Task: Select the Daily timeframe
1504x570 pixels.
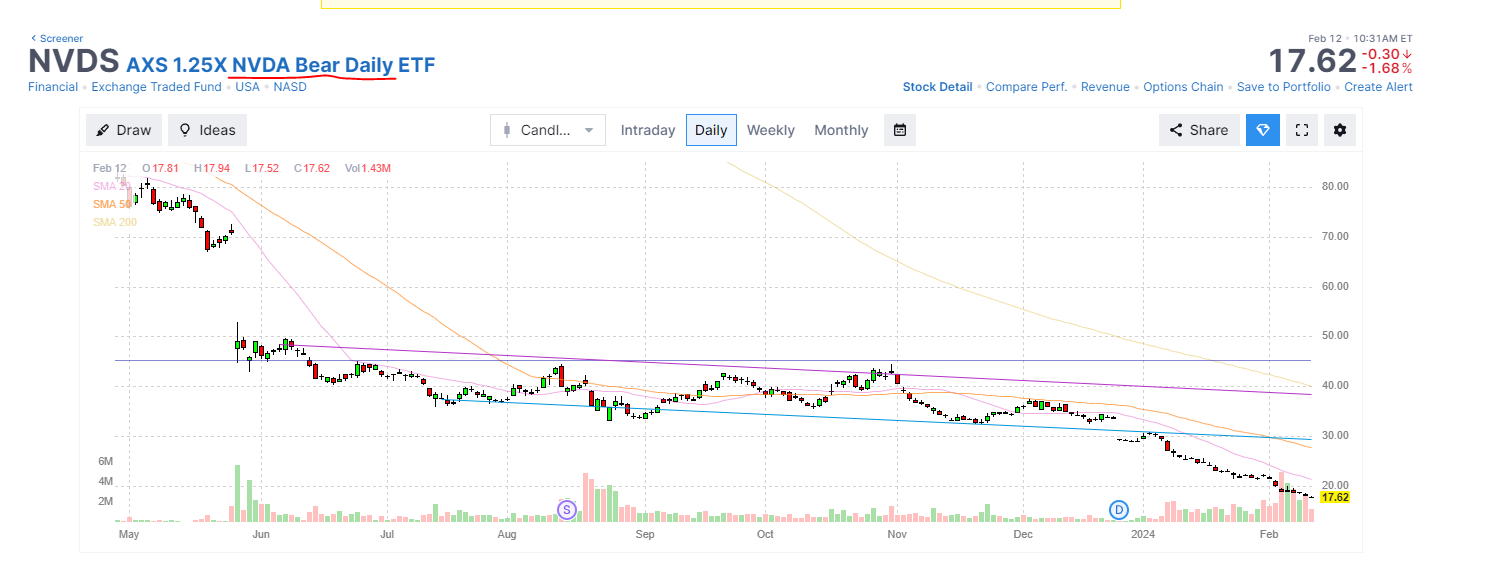Action: [711, 130]
